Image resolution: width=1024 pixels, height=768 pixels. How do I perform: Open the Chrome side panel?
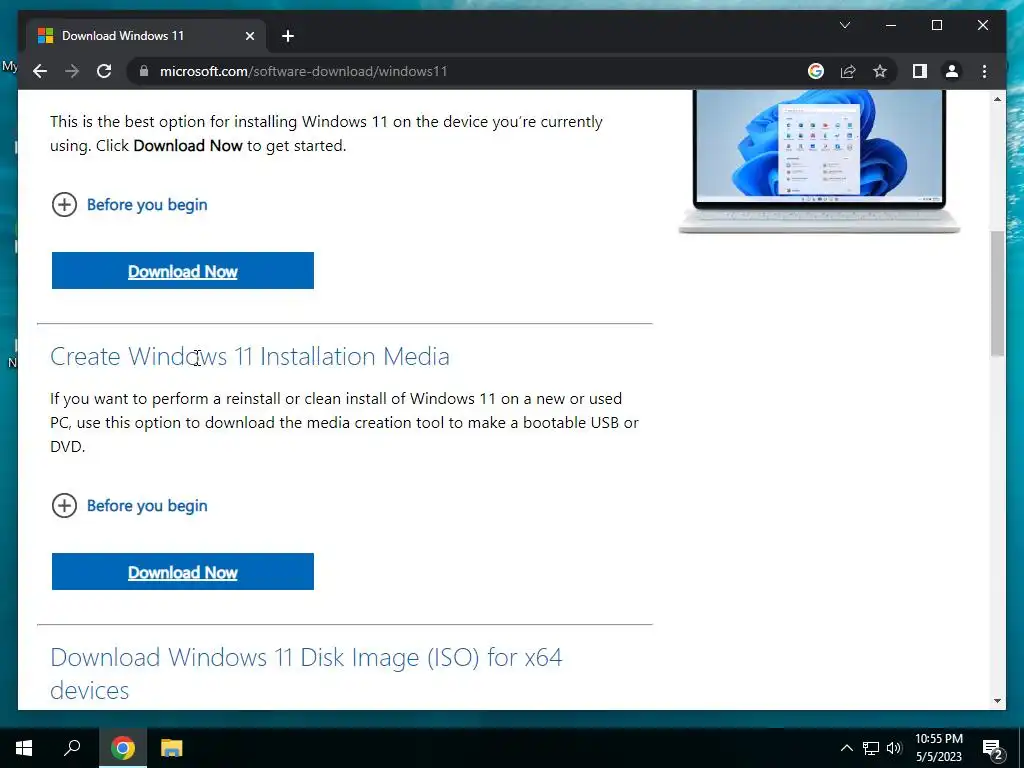[x=920, y=71]
